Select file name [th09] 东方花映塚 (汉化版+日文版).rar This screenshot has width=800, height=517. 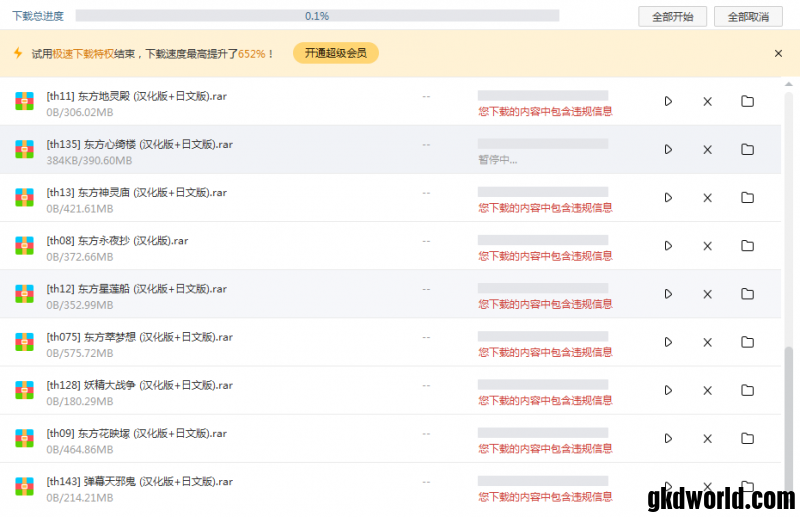coord(137,433)
